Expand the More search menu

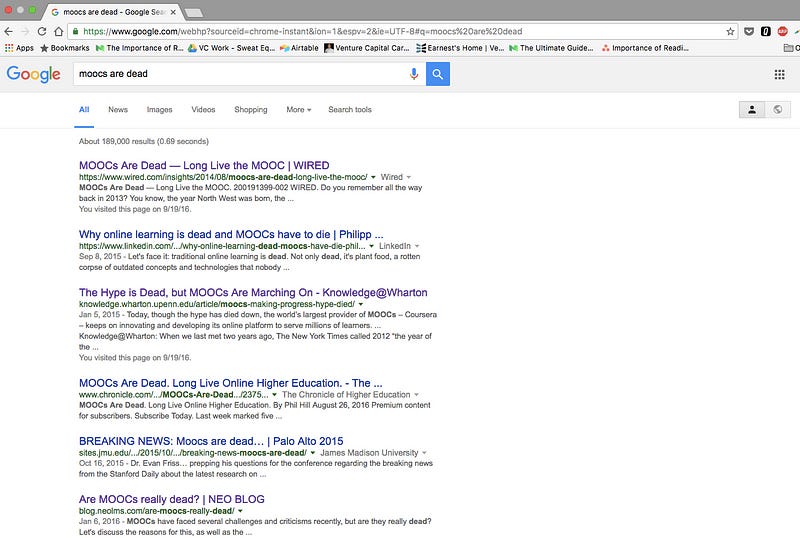[x=298, y=110]
